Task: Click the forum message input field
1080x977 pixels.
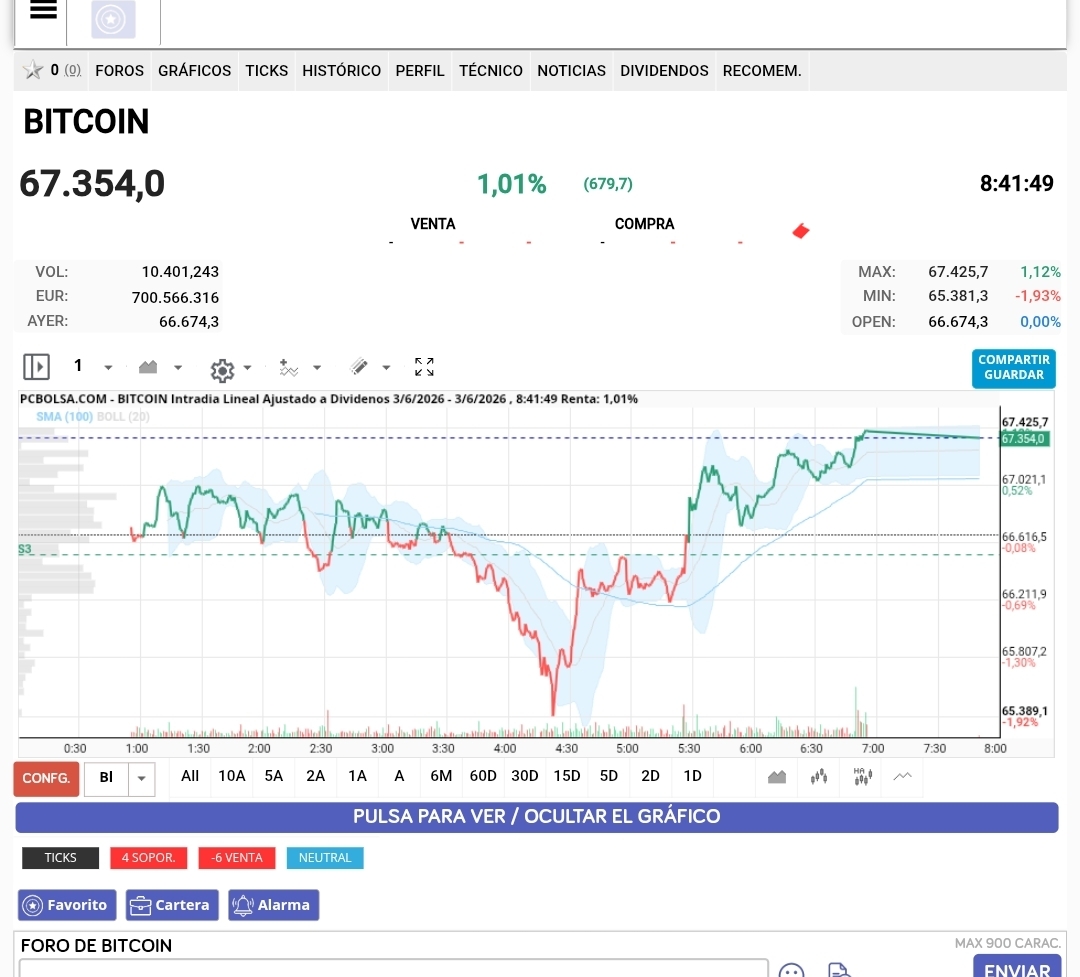Action: click(393, 967)
